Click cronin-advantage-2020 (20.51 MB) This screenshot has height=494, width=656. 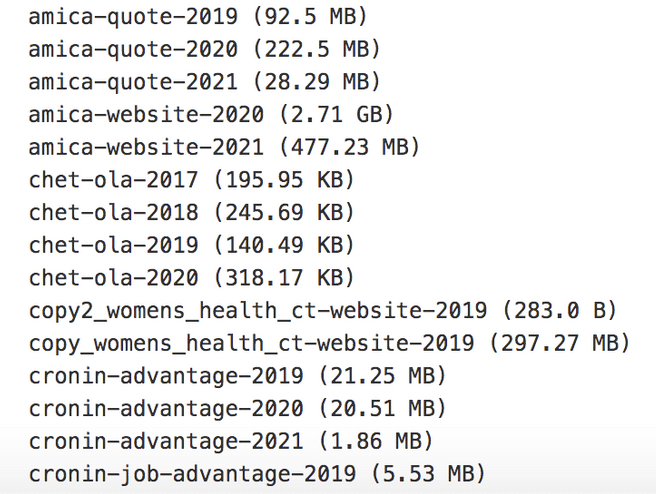(237, 409)
